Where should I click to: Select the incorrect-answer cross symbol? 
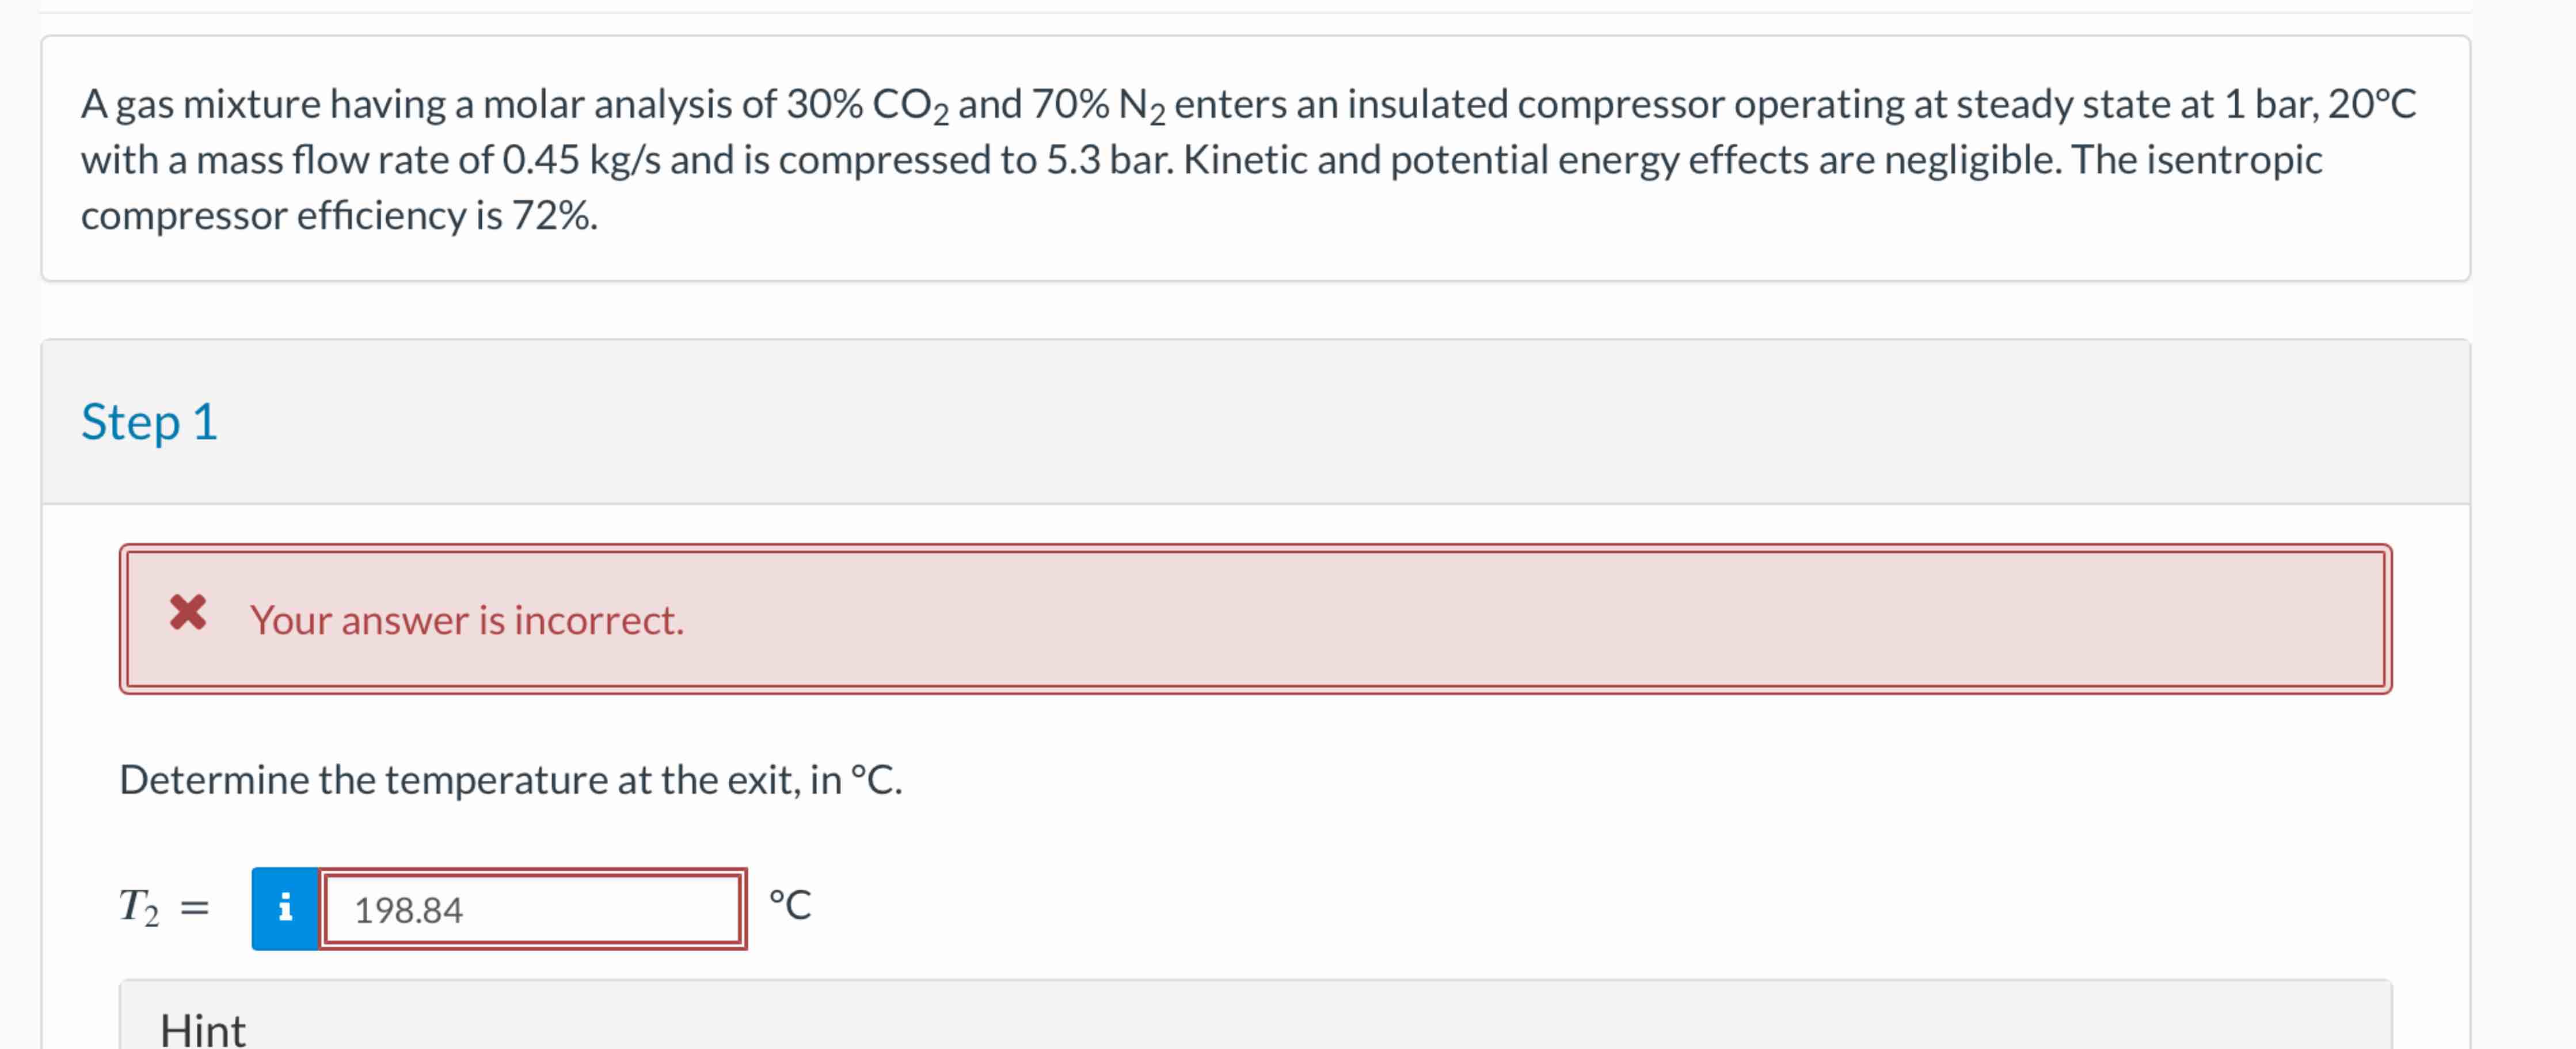(x=190, y=617)
